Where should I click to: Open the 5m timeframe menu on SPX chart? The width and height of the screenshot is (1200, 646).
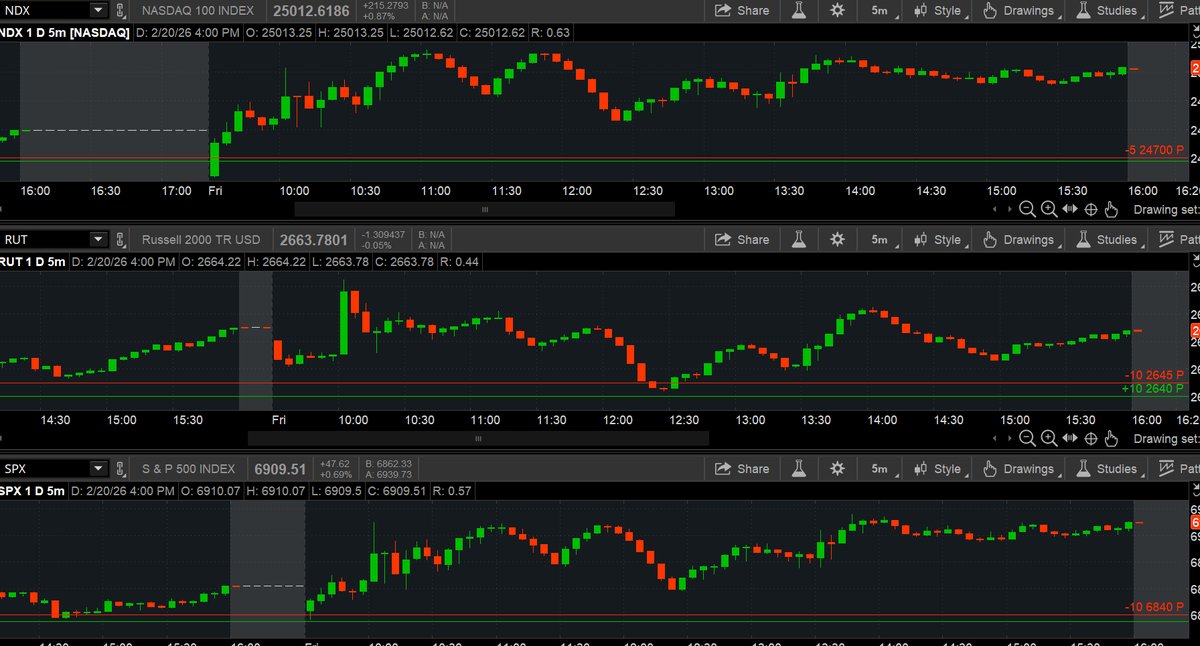click(881, 468)
